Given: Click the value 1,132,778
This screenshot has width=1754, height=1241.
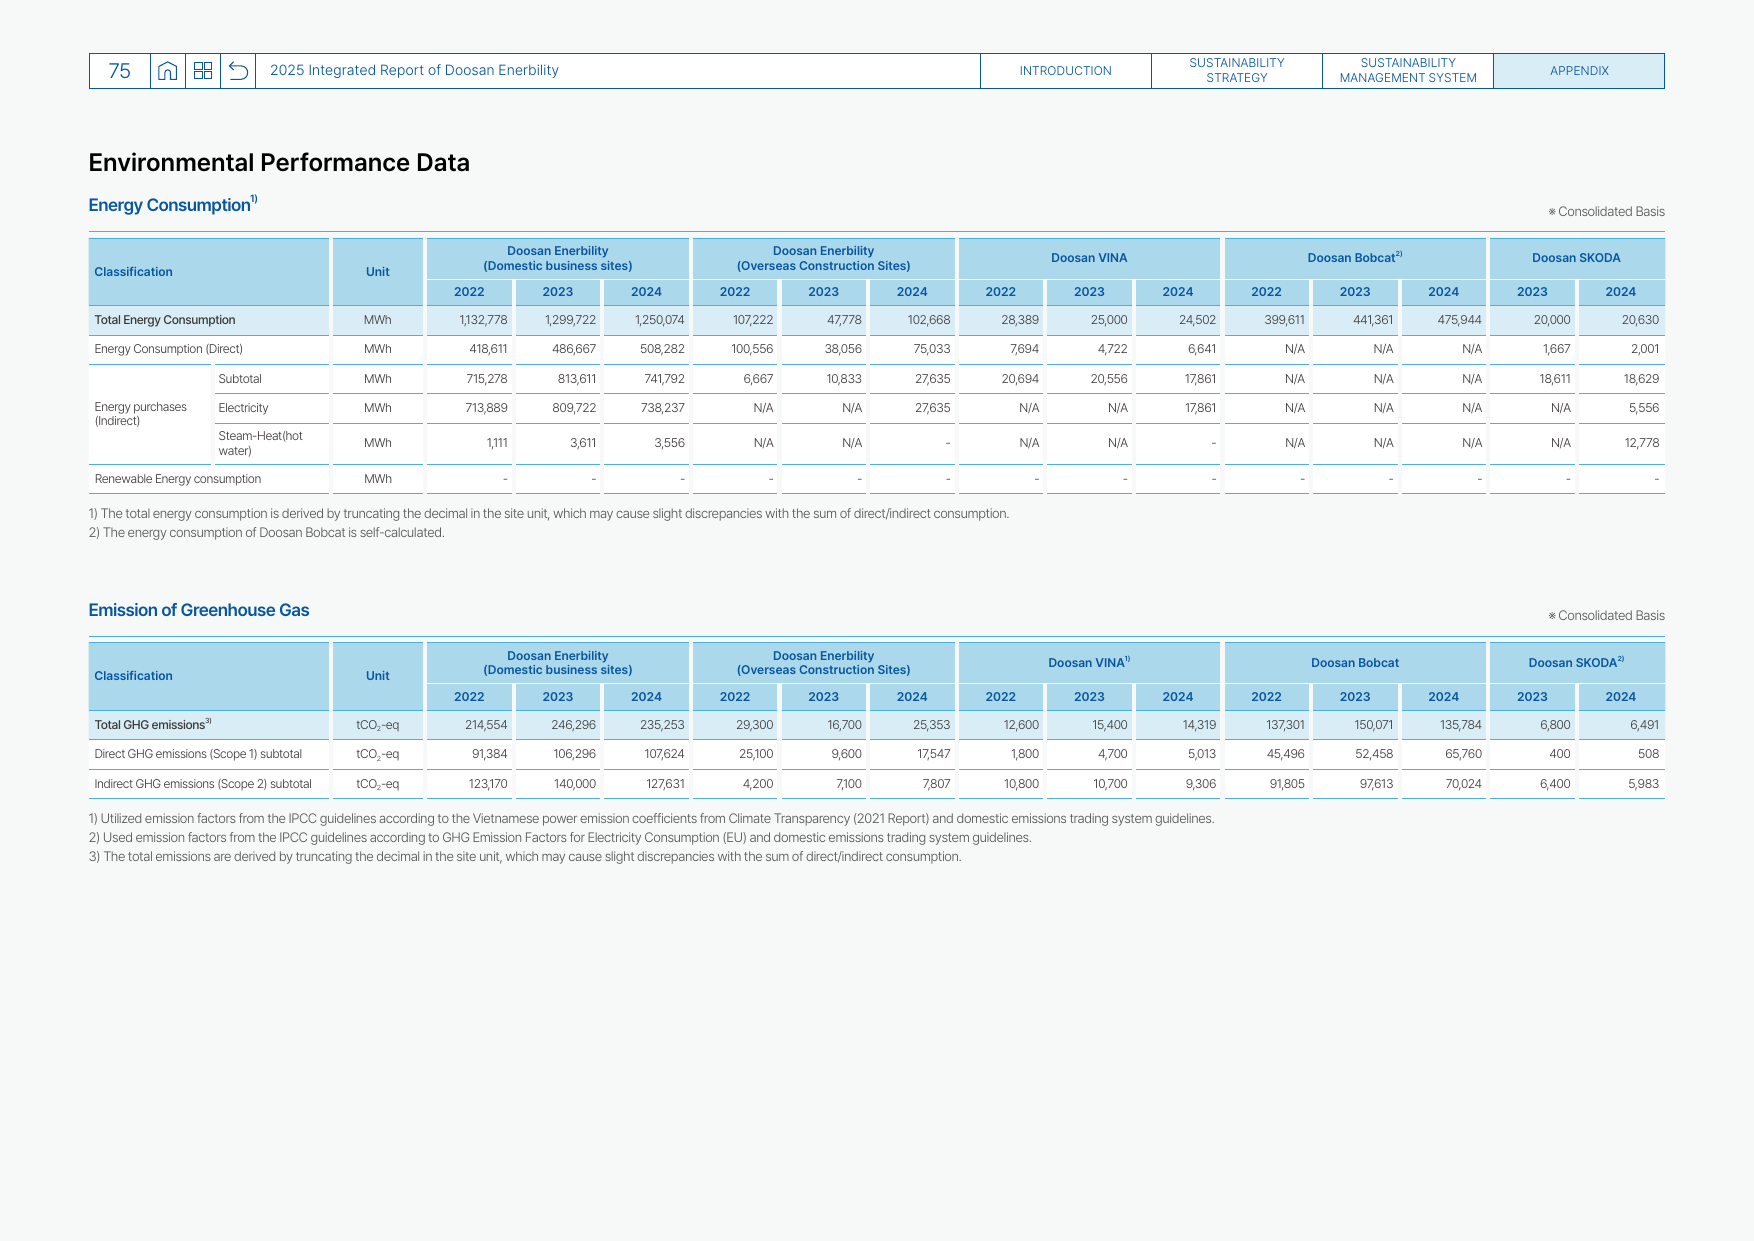Looking at the screenshot, I should 483,320.
